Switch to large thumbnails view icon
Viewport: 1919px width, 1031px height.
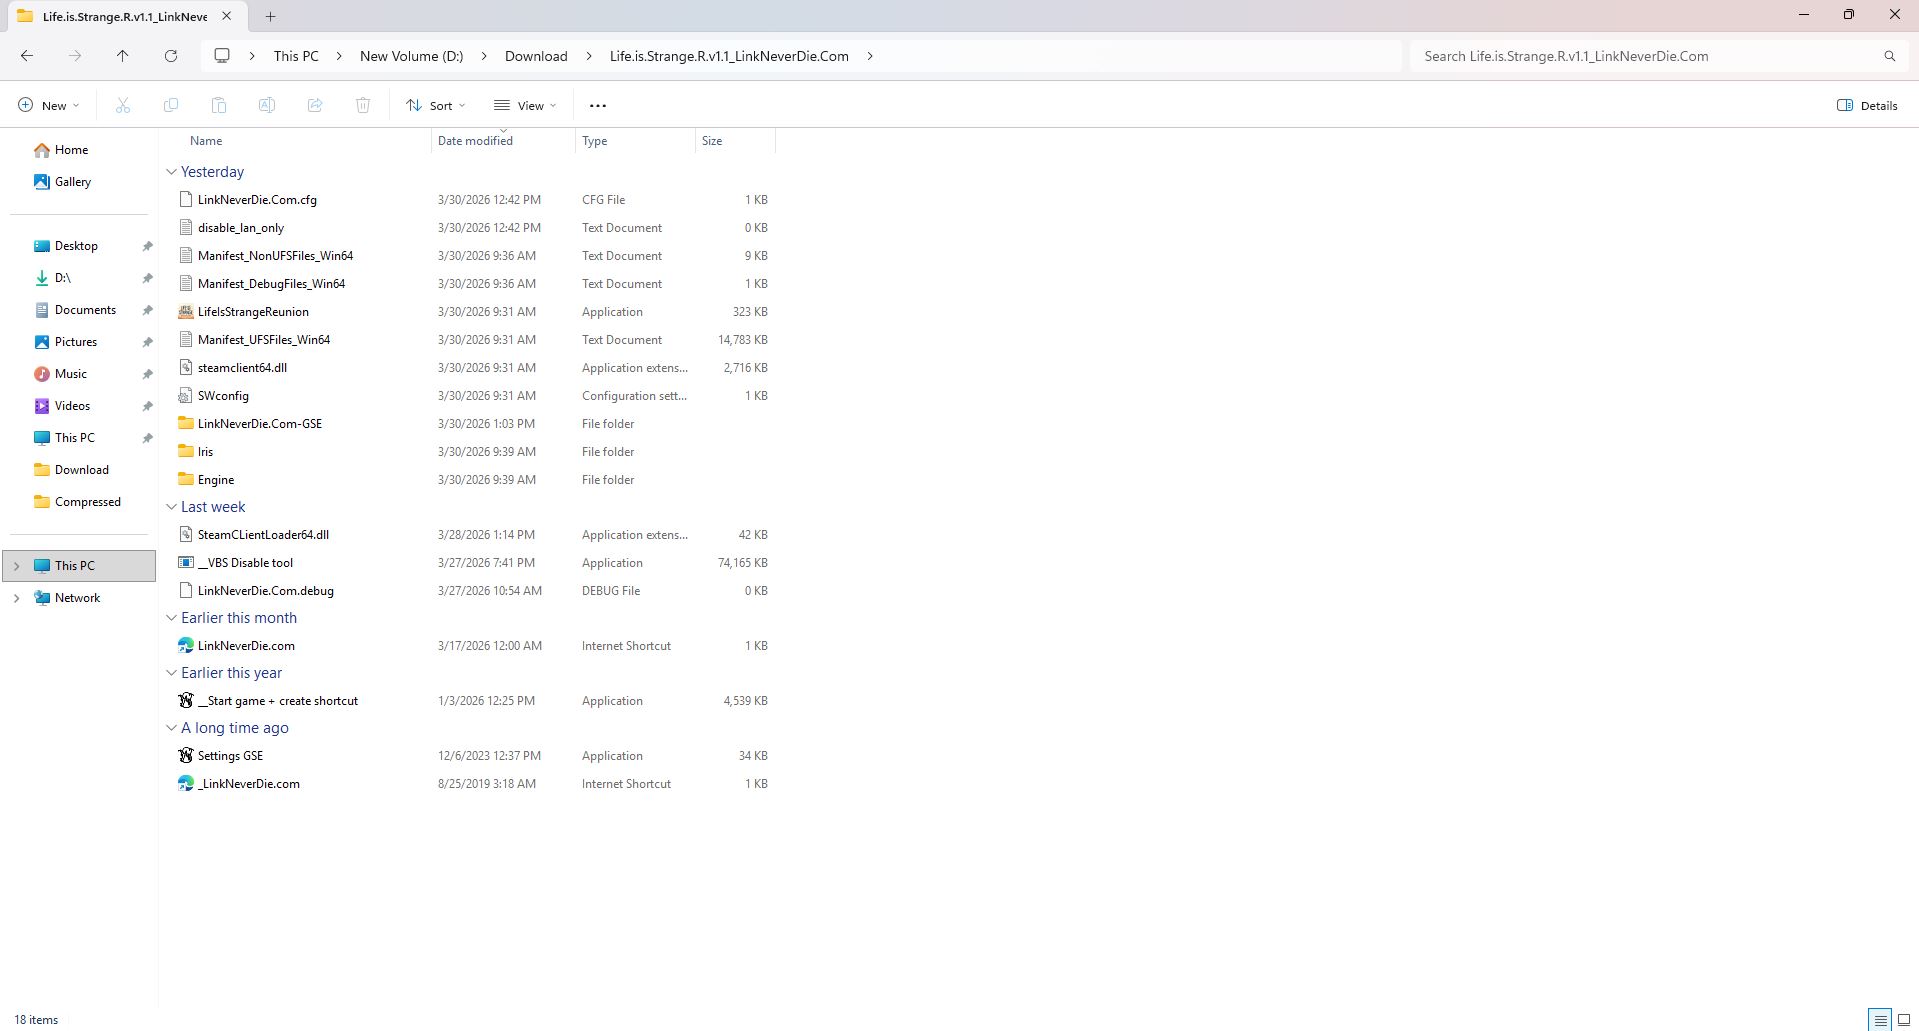1904,1020
